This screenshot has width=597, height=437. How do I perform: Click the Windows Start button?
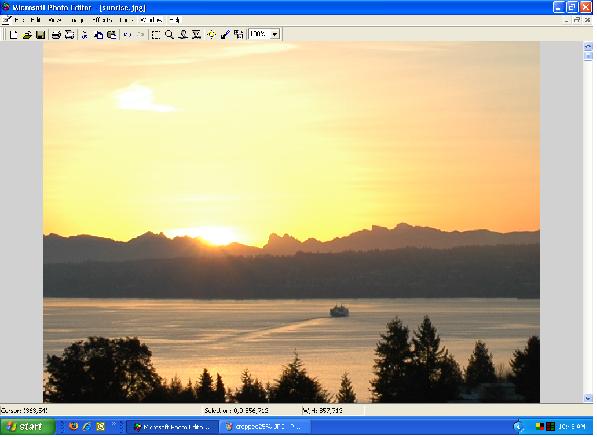point(27,426)
